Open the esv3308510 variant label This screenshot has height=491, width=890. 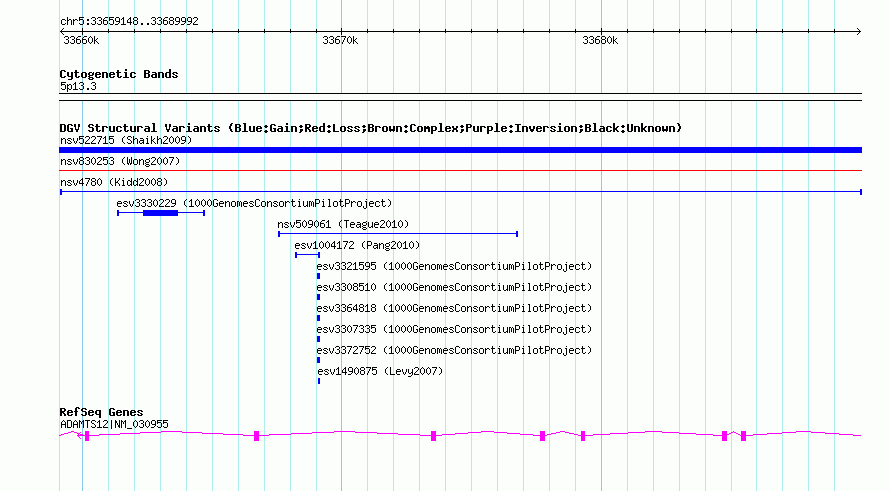(x=454, y=287)
